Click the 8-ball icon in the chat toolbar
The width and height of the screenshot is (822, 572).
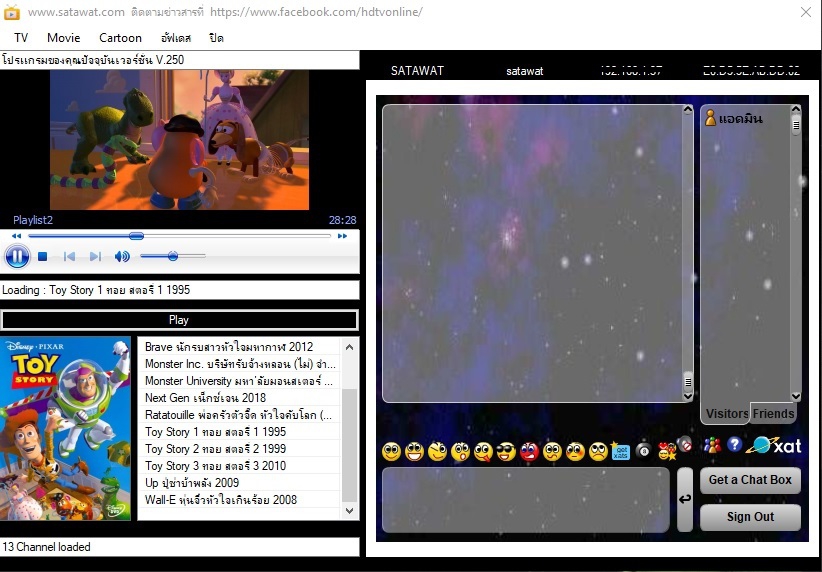point(643,450)
